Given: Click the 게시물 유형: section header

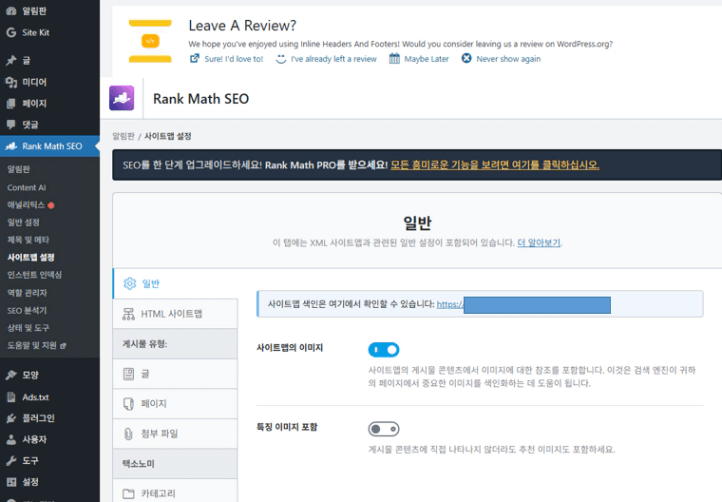Looking at the screenshot, I should pos(175,344).
